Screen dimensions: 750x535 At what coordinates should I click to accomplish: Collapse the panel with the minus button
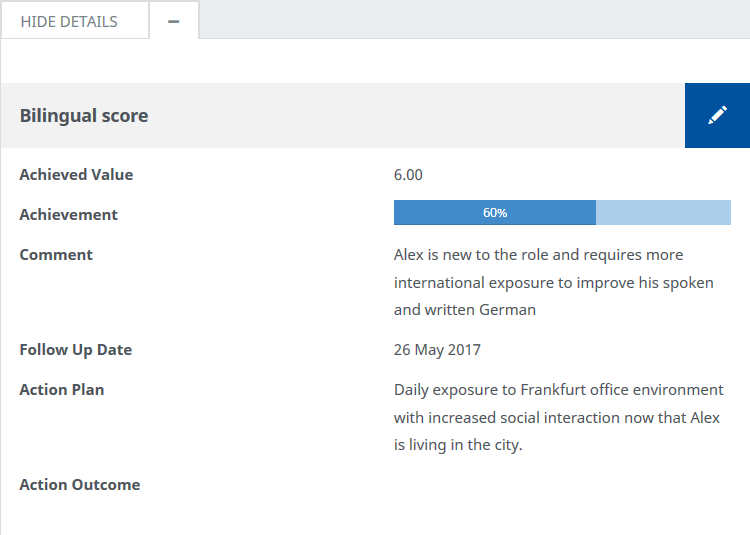(x=174, y=21)
